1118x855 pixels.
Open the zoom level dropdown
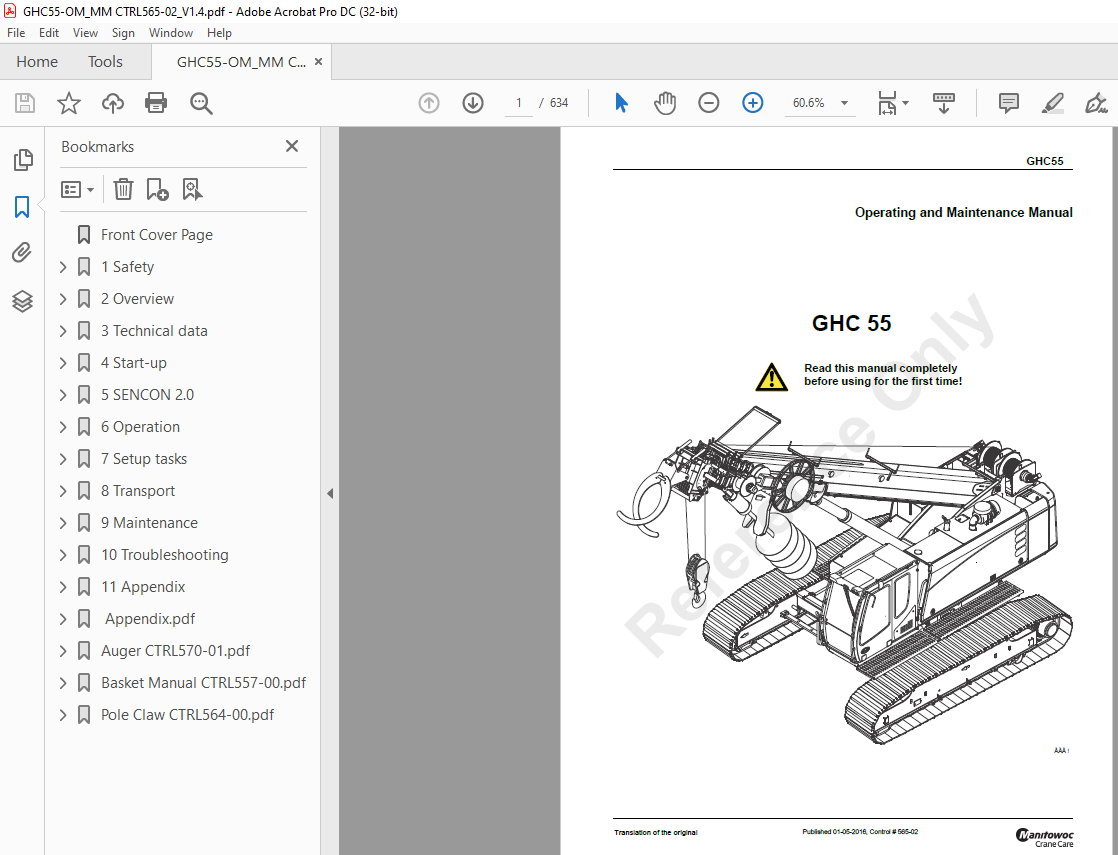point(844,103)
